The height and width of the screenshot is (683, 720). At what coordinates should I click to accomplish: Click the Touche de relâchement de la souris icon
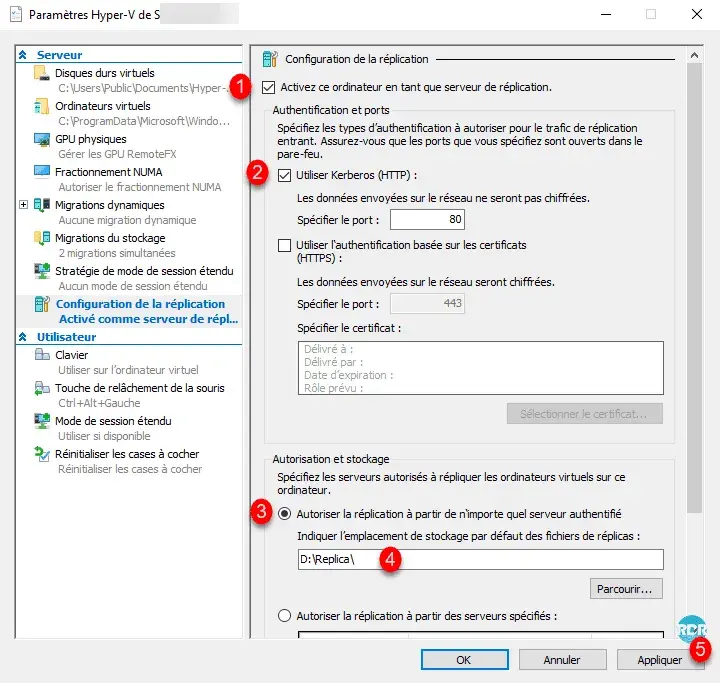point(41,389)
